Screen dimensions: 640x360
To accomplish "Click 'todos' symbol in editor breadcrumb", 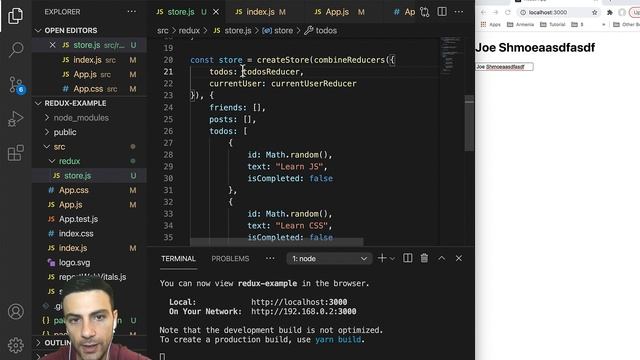I will [x=321, y=31].
